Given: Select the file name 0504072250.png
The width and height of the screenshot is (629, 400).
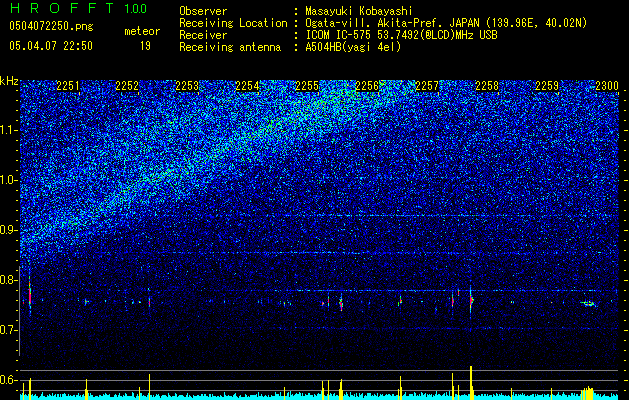Looking at the screenshot, I should (51, 26).
